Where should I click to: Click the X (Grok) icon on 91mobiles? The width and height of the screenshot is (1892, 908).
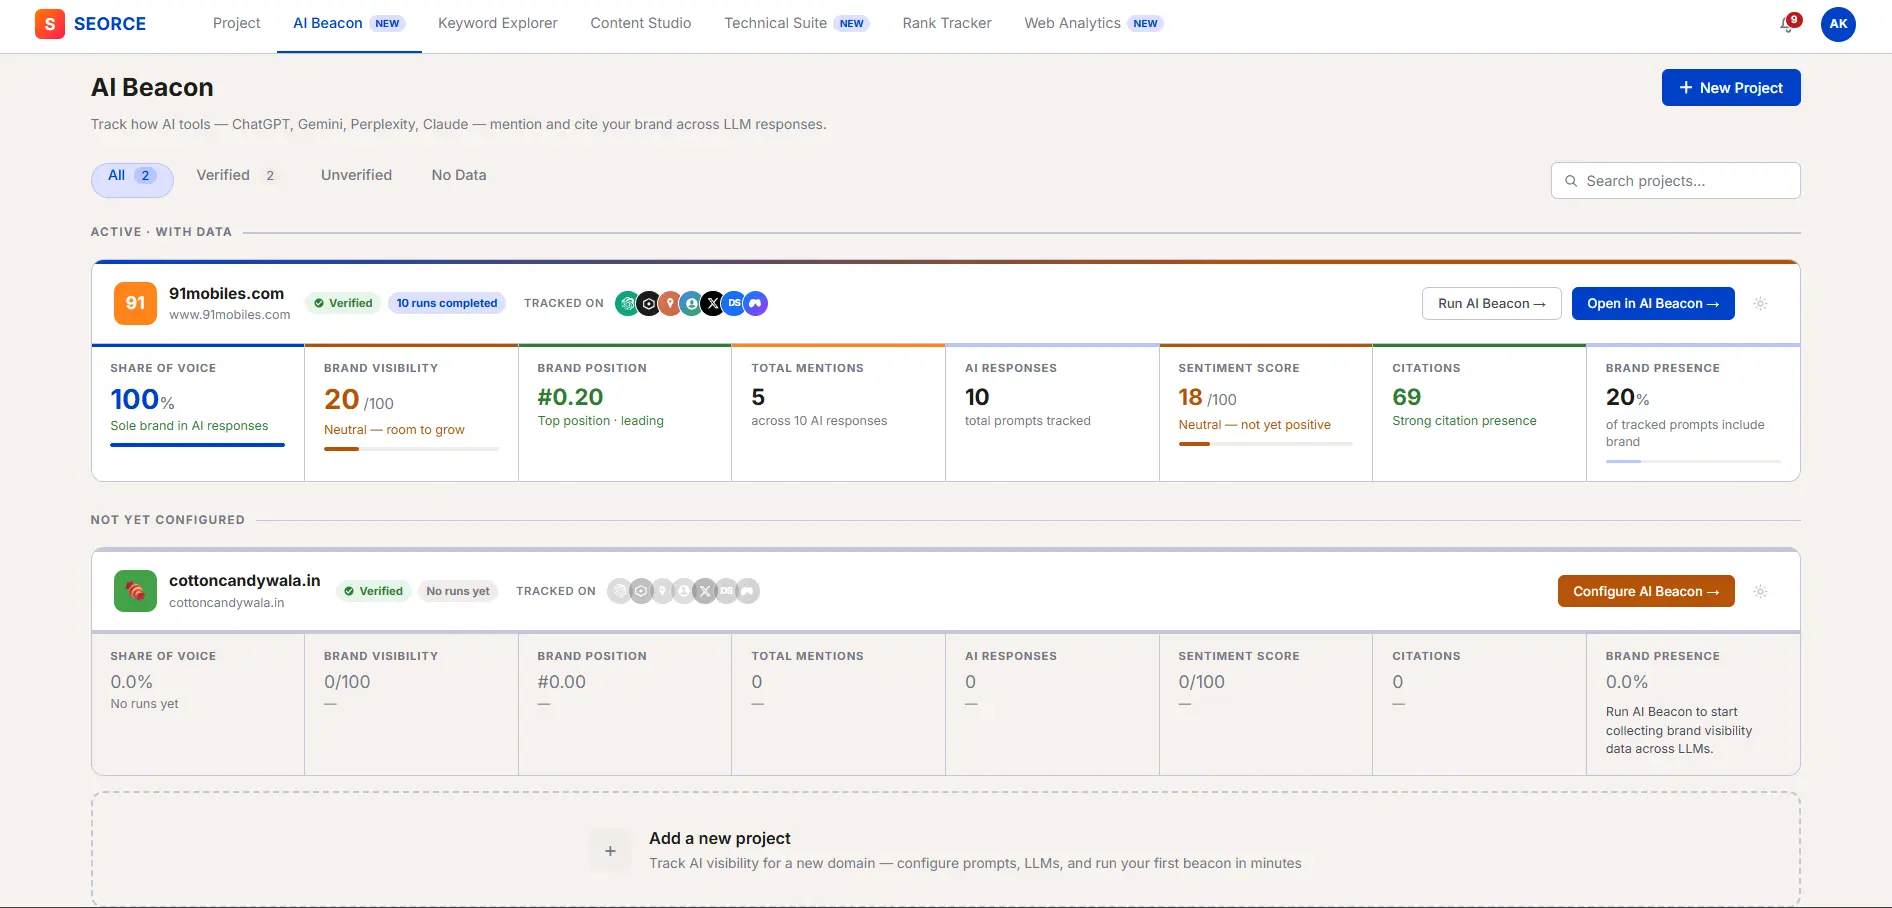713,303
